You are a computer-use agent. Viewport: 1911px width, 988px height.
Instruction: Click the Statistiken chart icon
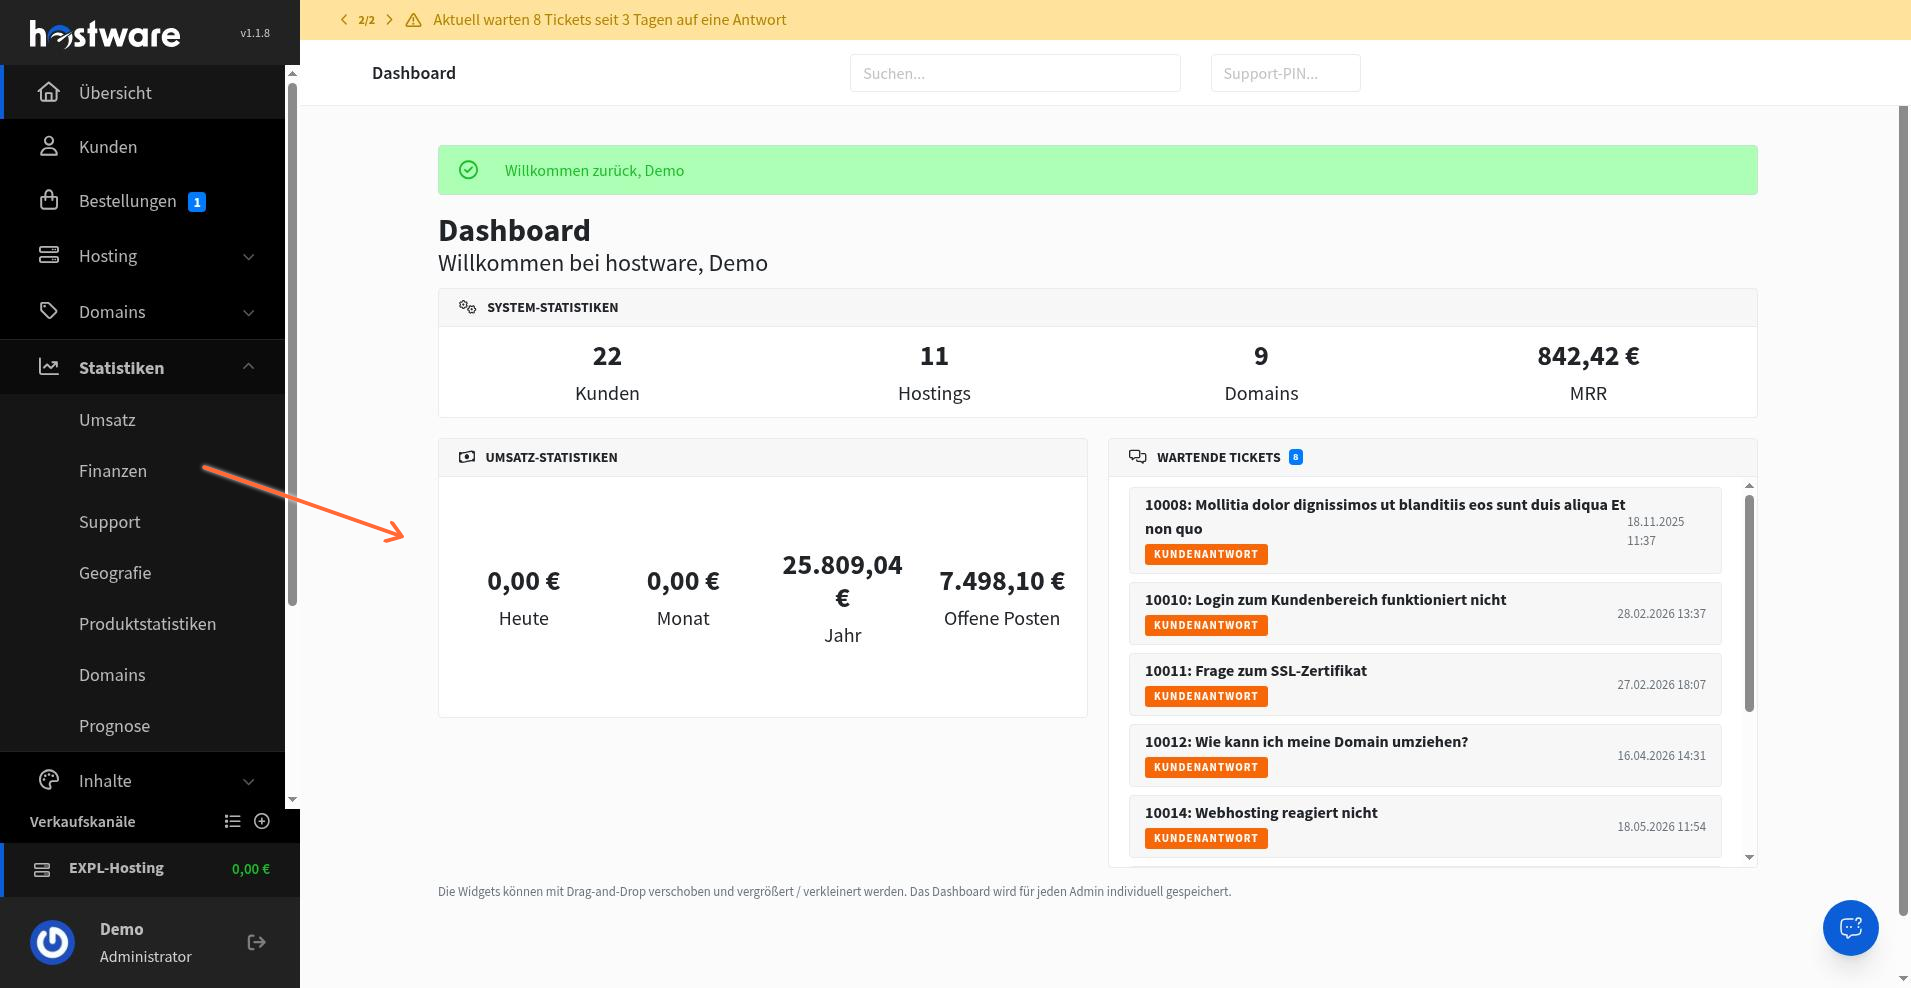(x=49, y=366)
